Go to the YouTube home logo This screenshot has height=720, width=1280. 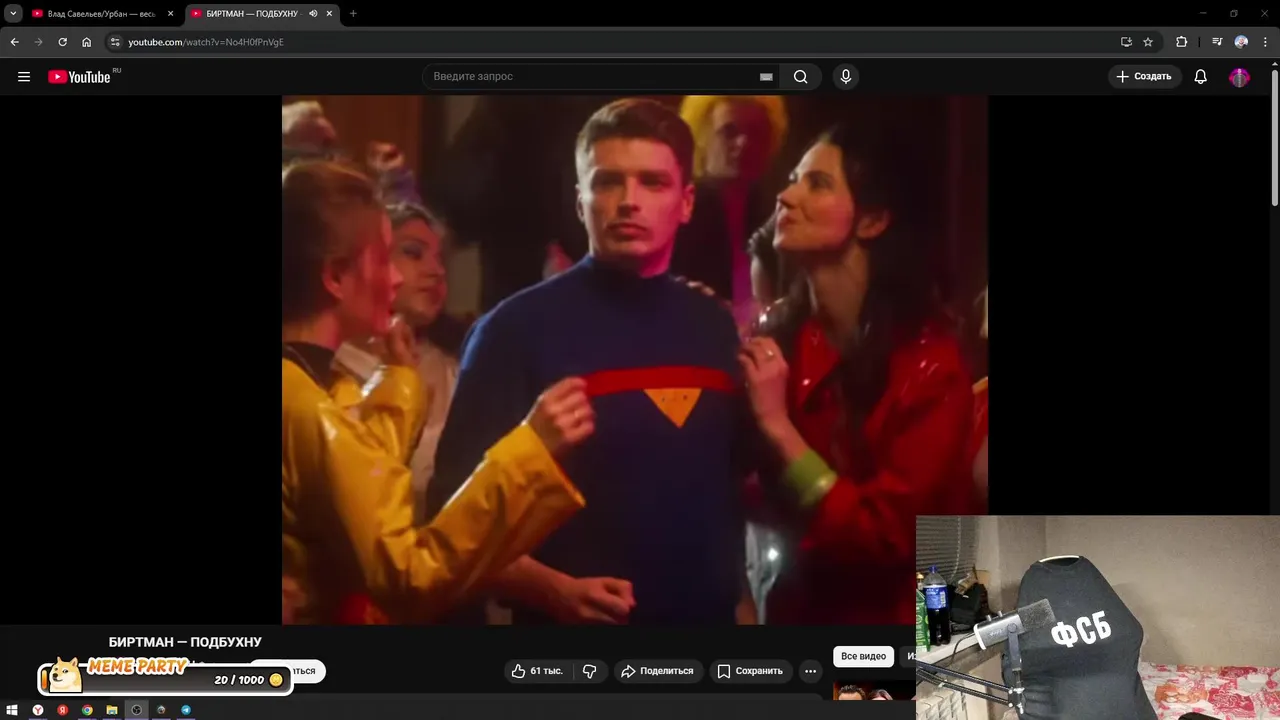pyautogui.click(x=79, y=77)
